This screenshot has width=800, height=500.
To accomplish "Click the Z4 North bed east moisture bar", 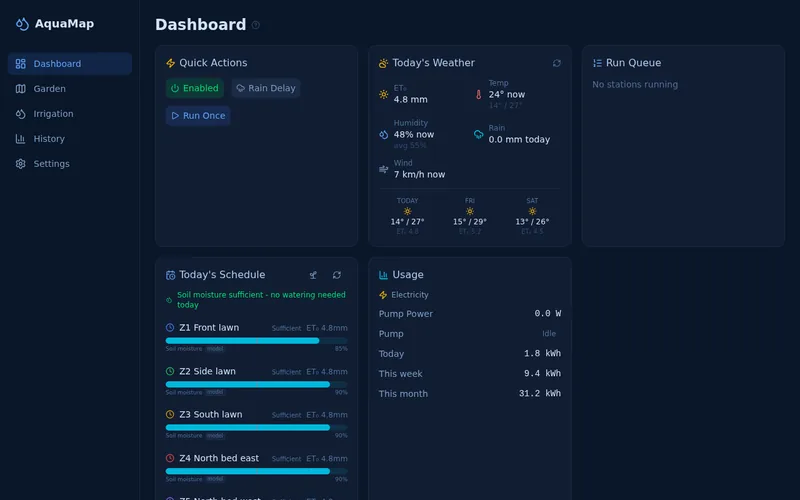I will (257, 471).
